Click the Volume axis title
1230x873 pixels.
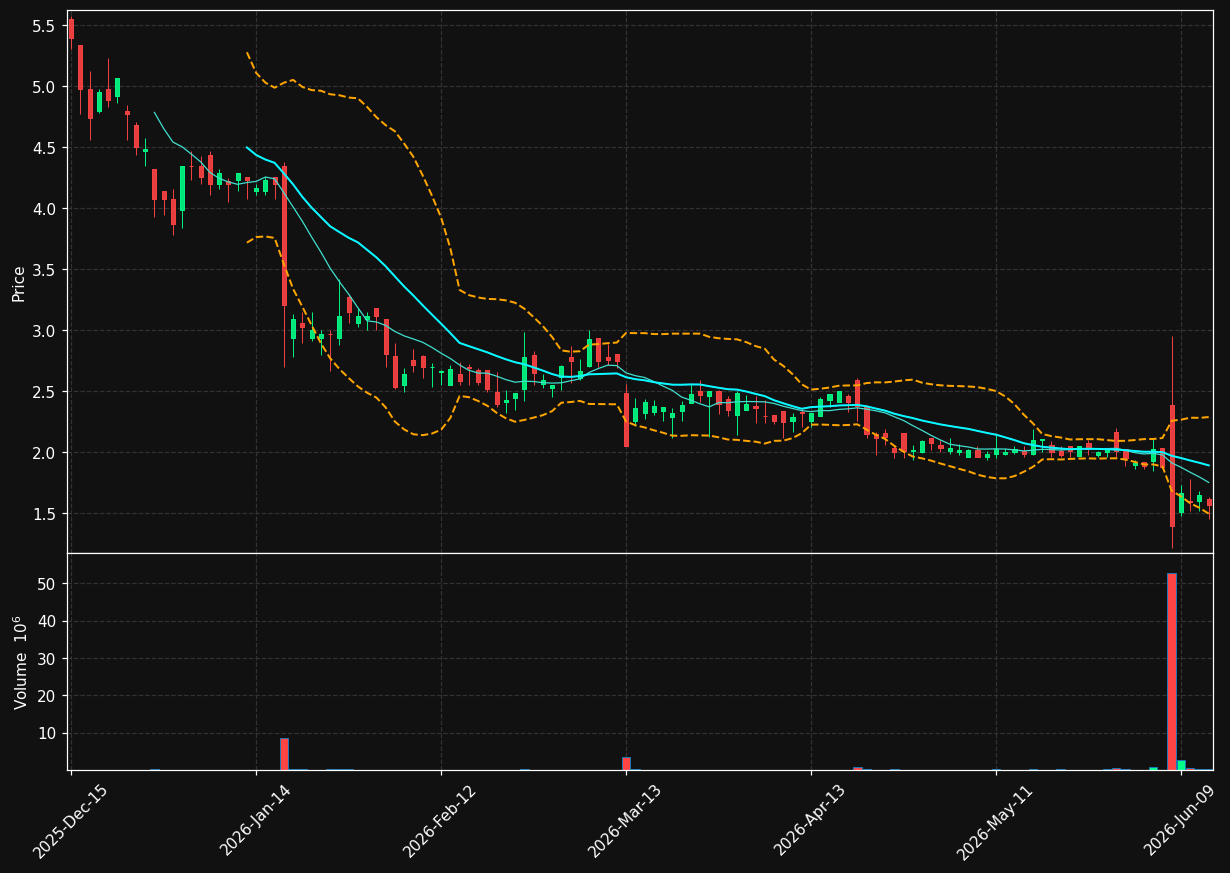click(20, 662)
